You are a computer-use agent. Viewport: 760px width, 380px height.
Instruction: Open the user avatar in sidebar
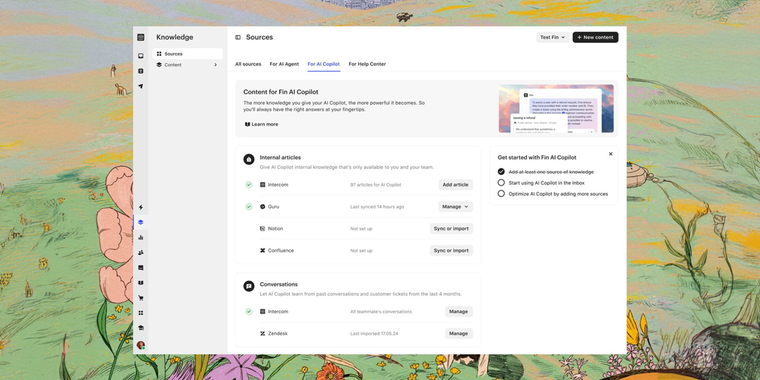(x=141, y=345)
